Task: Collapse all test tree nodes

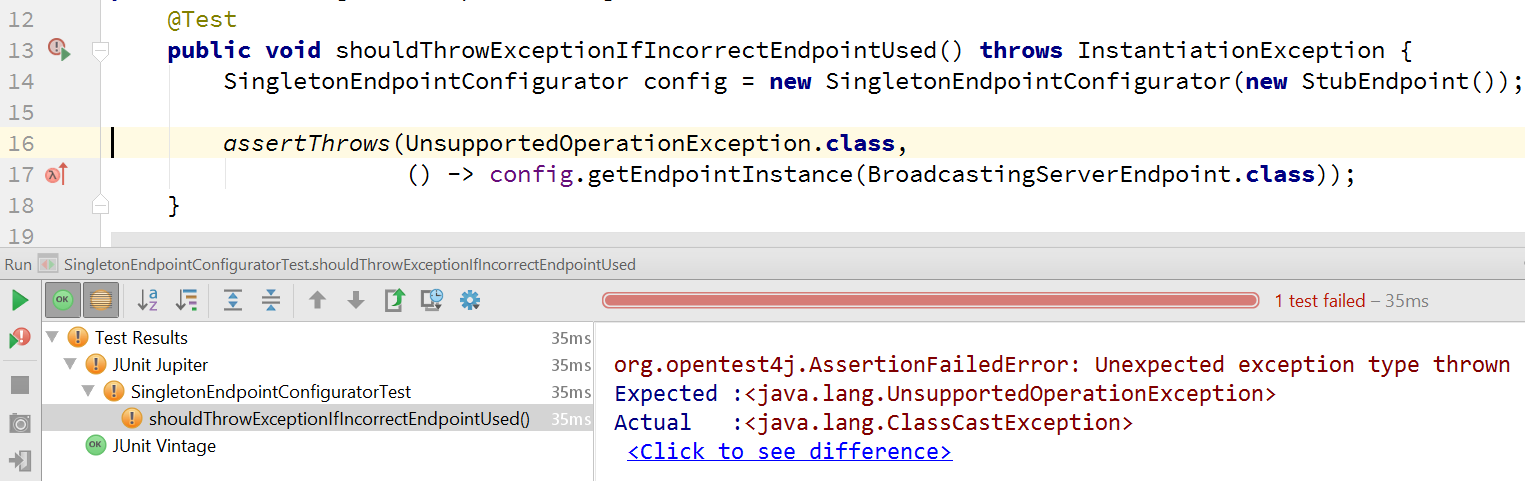Action: click(x=270, y=300)
